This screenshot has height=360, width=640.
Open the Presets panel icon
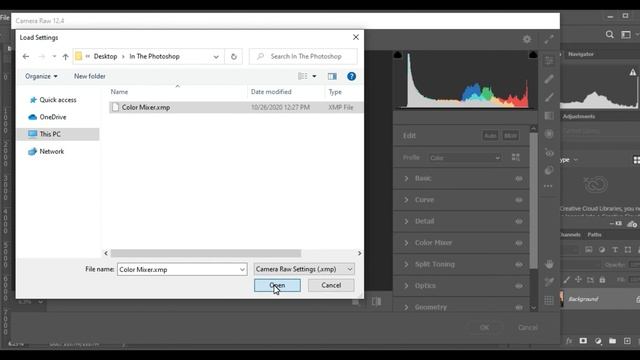pyautogui.click(x=549, y=170)
